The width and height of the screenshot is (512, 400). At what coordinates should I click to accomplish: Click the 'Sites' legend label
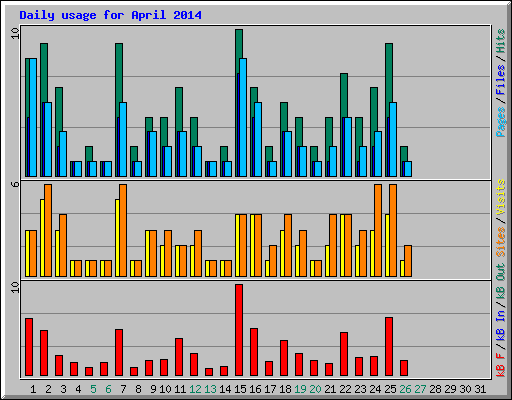pyautogui.click(x=500, y=242)
